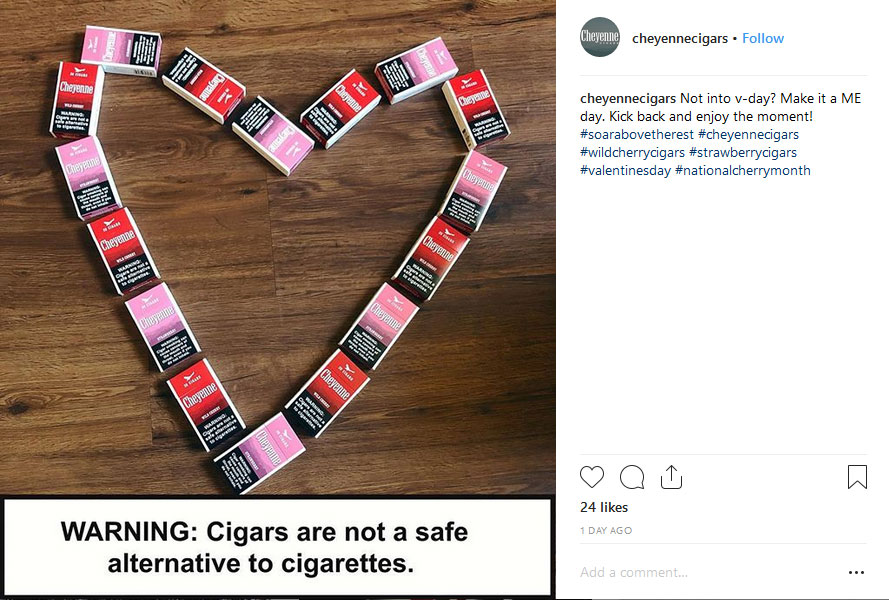Share the post with the share icon
Image resolution: width=889 pixels, height=600 pixels.
(671, 477)
